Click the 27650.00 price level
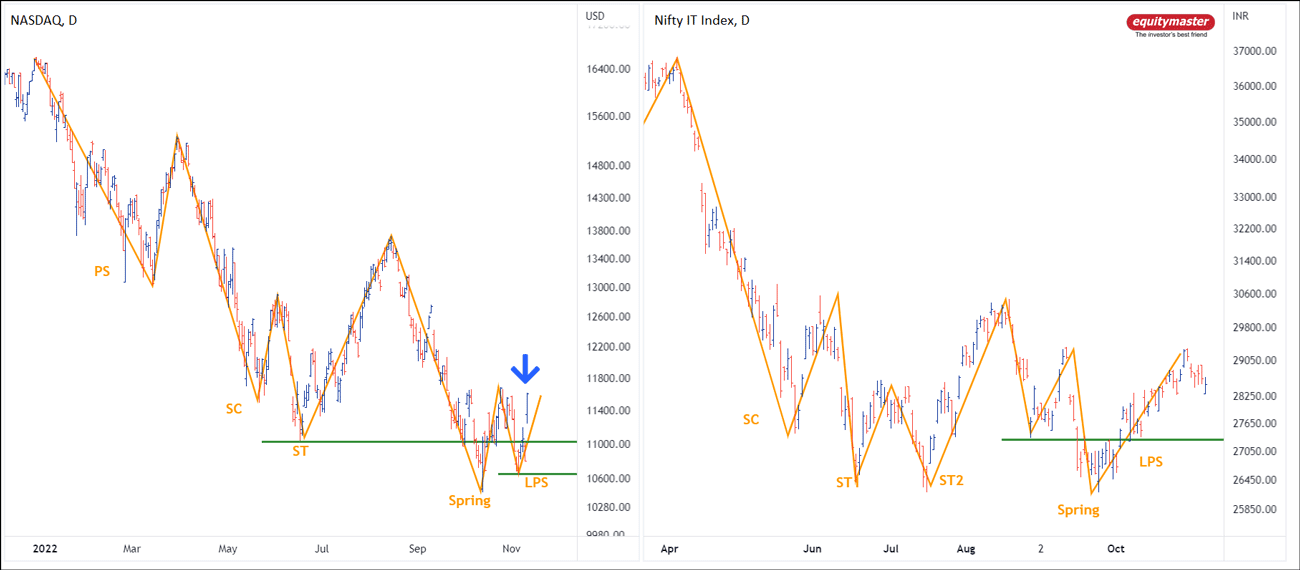The width and height of the screenshot is (1300, 570). coord(1256,424)
